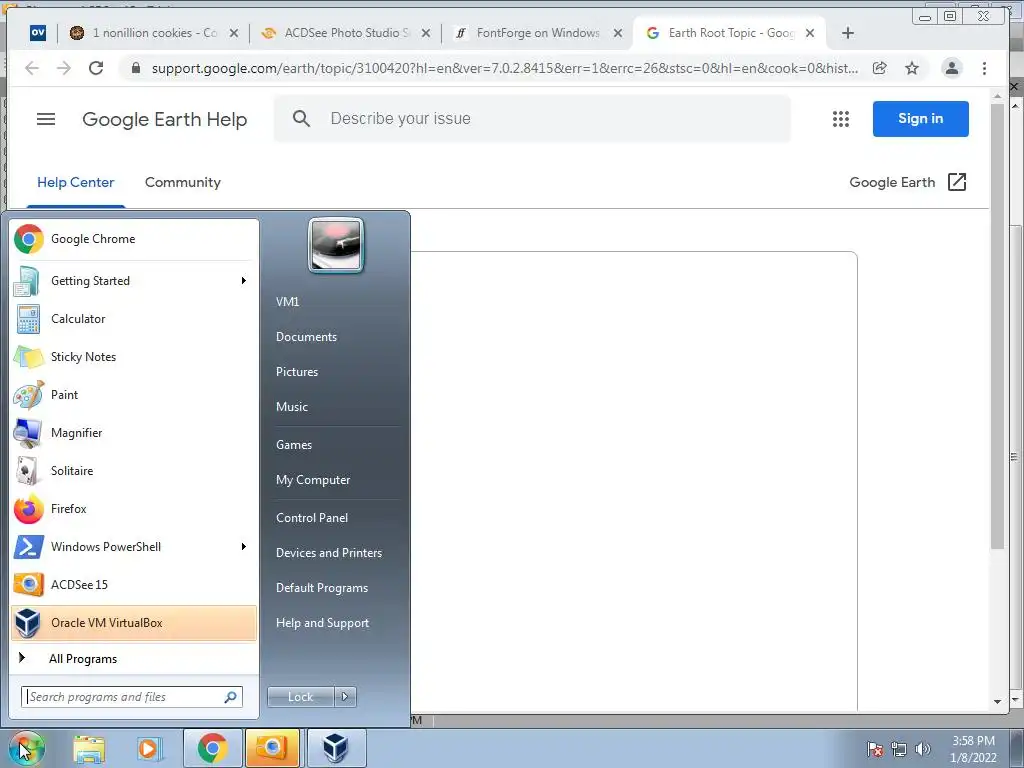Expand All Programs list
The height and width of the screenshot is (768, 1024).
pyautogui.click(x=134, y=659)
